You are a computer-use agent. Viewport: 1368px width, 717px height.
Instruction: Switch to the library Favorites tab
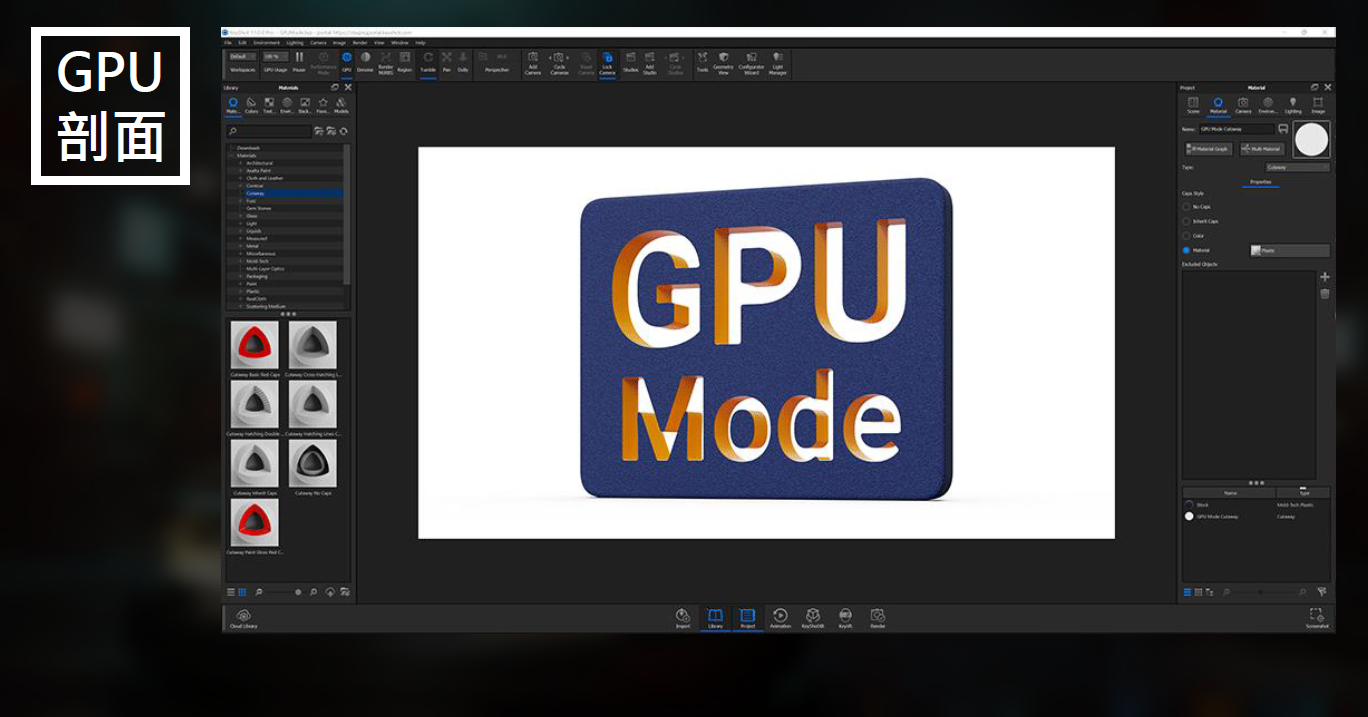click(x=323, y=105)
